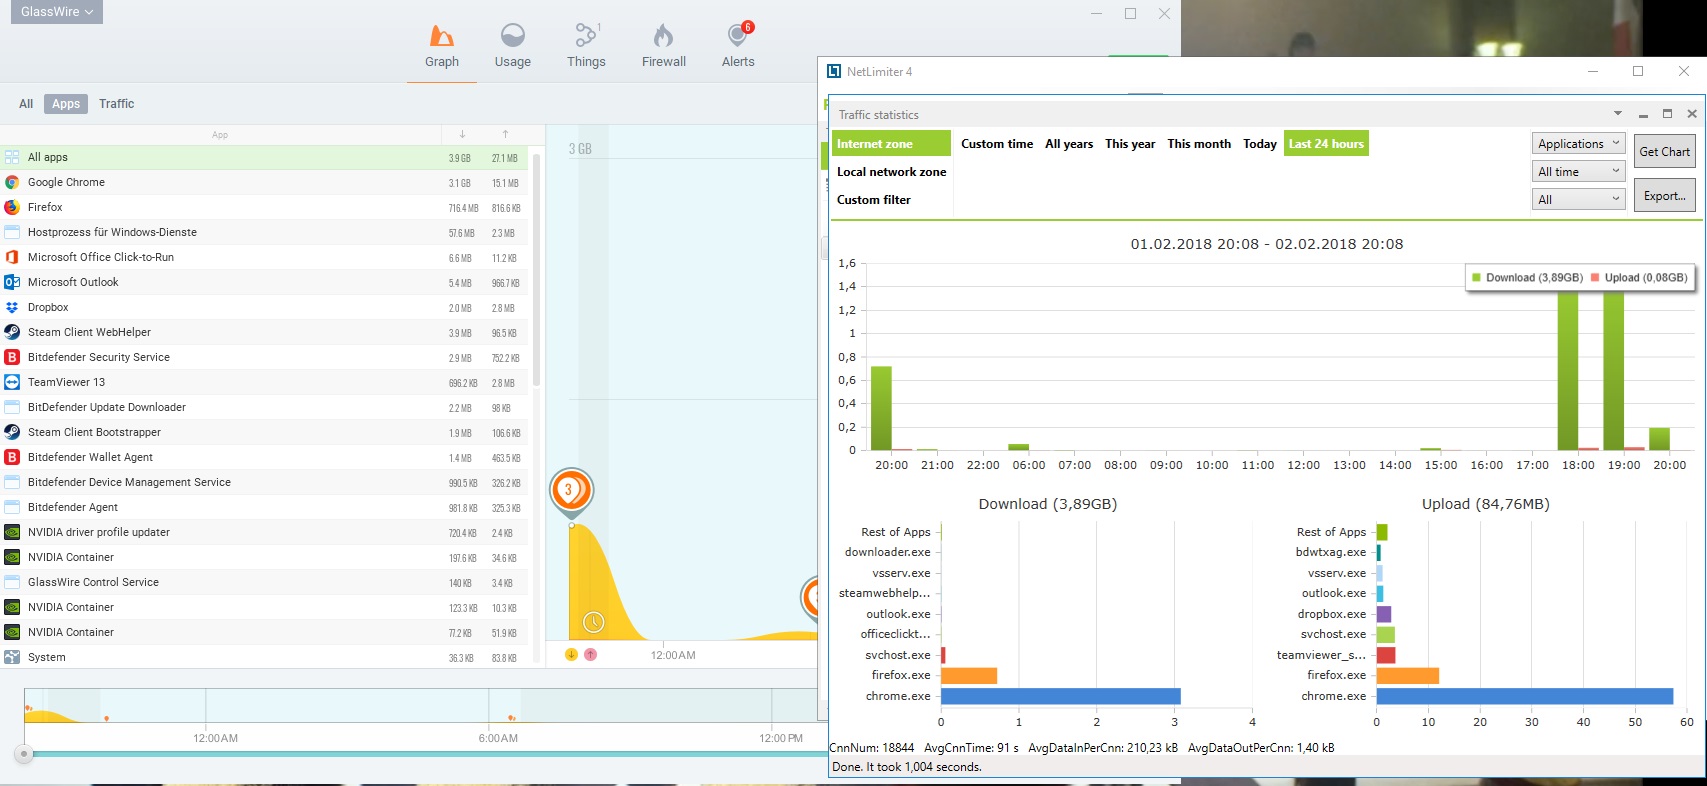Select Local network zone filter
This screenshot has height=786, width=1707.
[x=891, y=172]
